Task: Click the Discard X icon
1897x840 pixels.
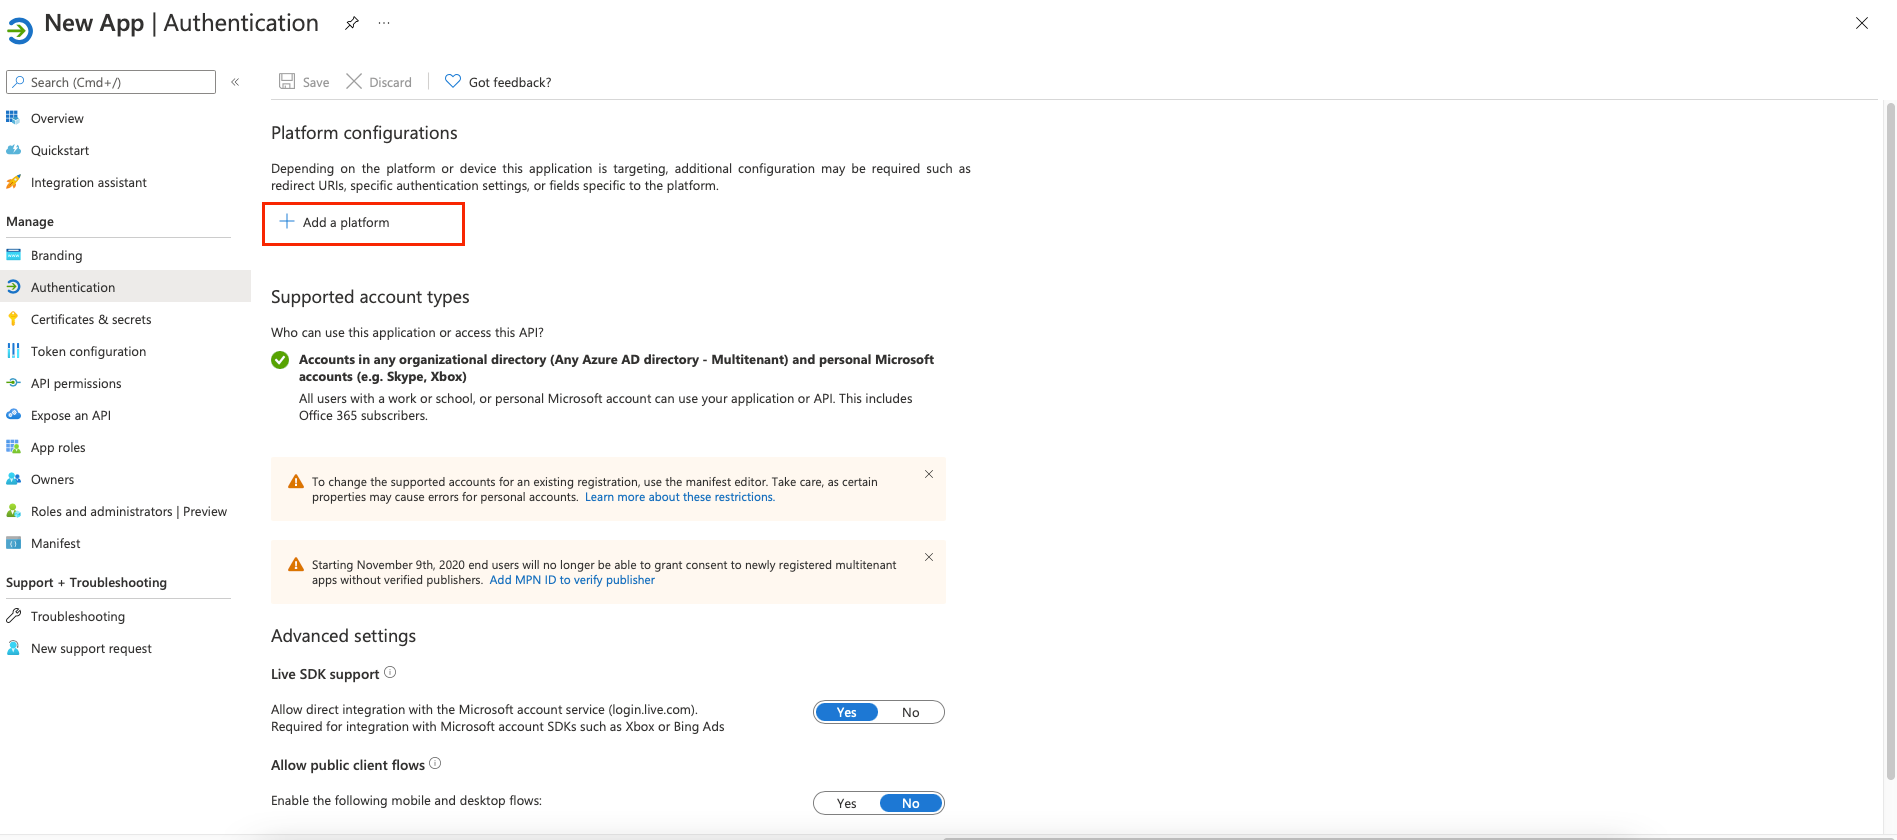Action: [x=354, y=82]
